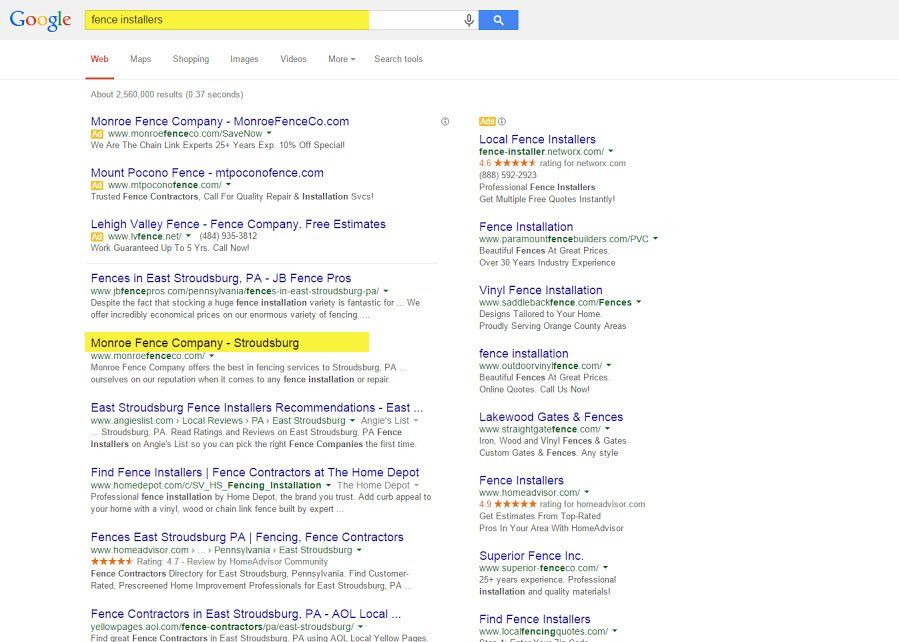Click Pennsylvania breadcrumb in HomeAdvisor result
This screenshot has height=642, width=899.
coord(242,550)
